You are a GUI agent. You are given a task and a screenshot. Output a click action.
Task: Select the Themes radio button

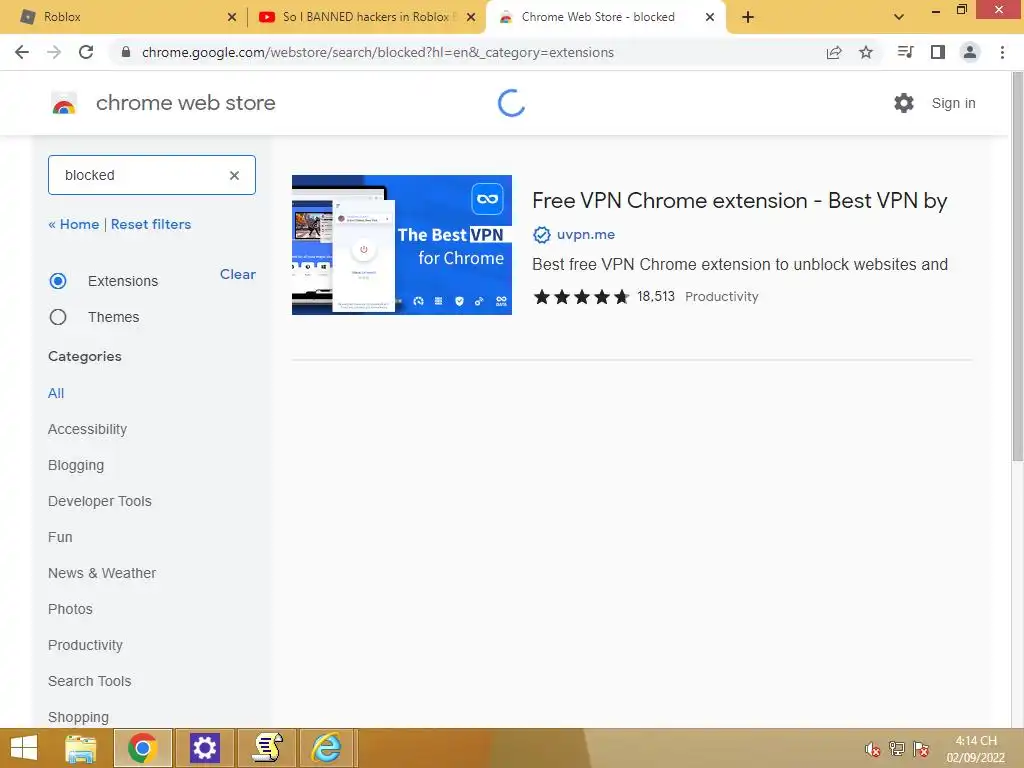[x=58, y=317]
